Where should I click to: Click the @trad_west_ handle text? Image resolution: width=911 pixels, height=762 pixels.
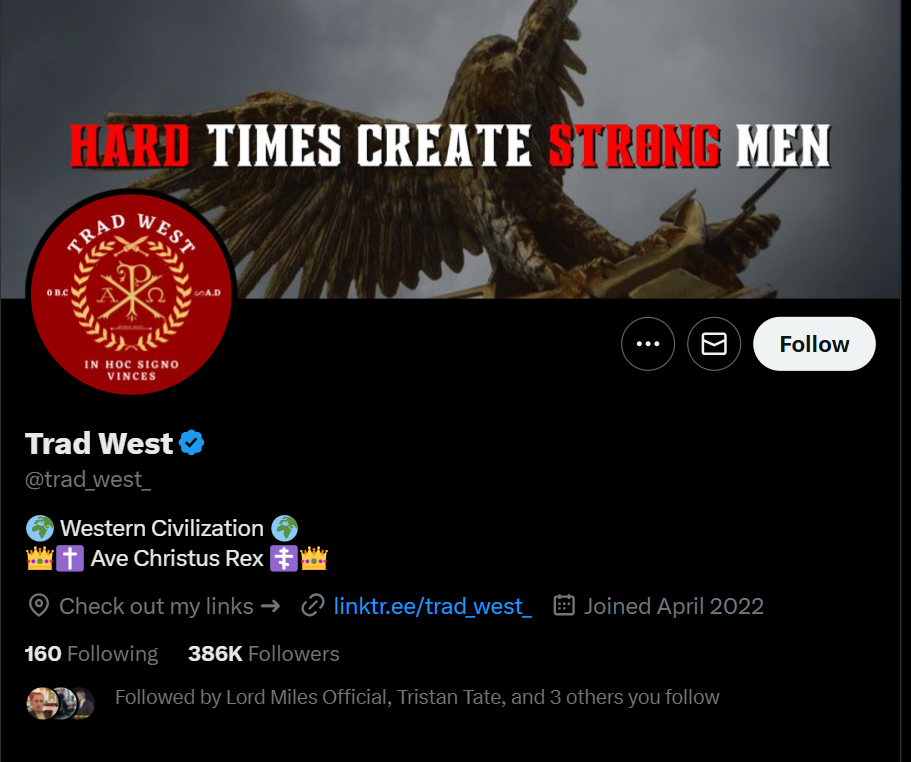point(88,480)
